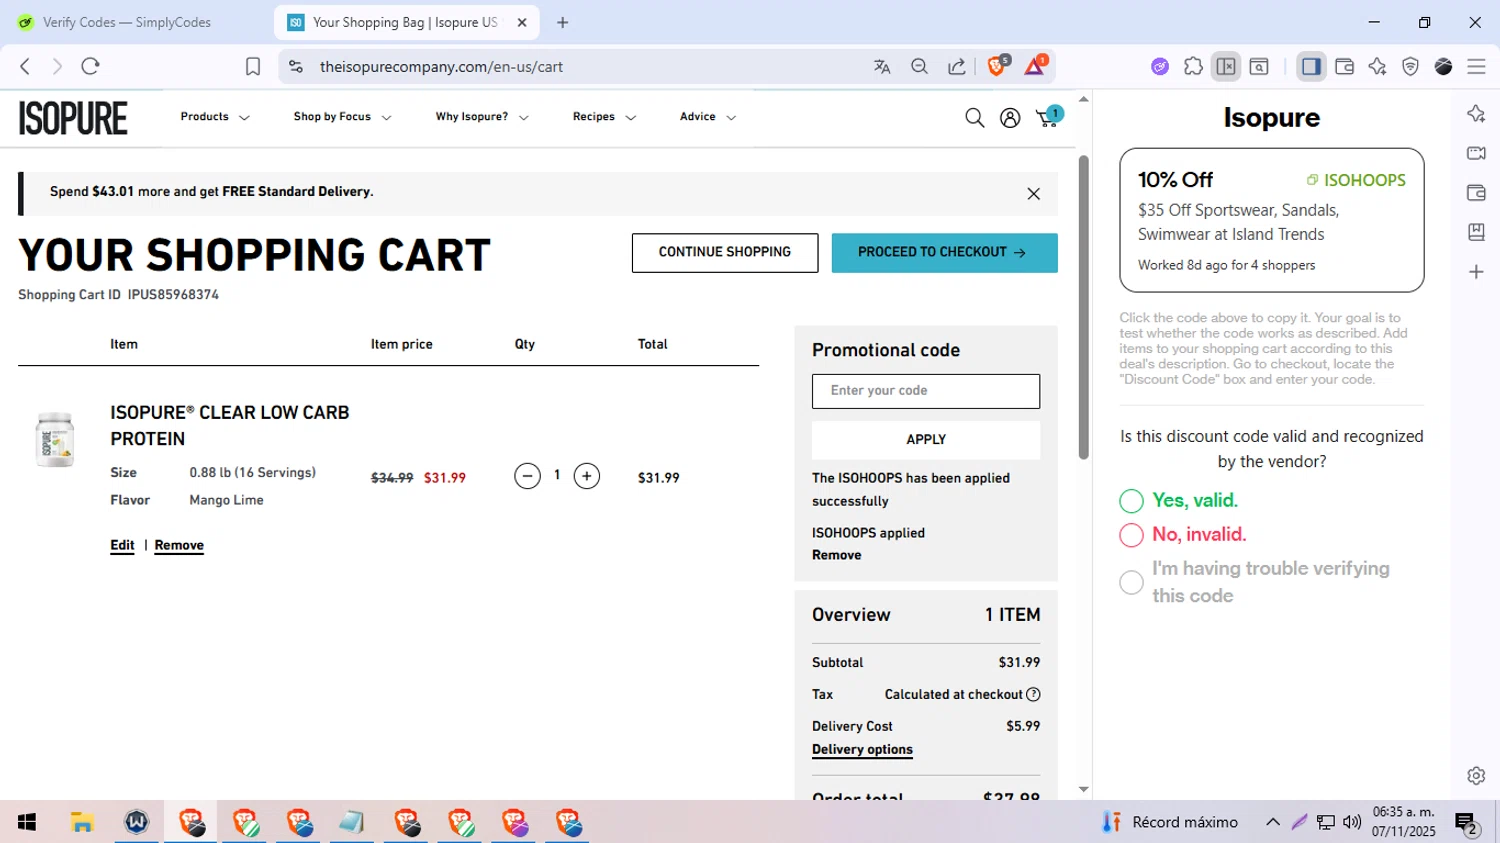Image resolution: width=1500 pixels, height=843 pixels.
Task: Click the volume speaker icon in system tray
Action: point(1352,822)
